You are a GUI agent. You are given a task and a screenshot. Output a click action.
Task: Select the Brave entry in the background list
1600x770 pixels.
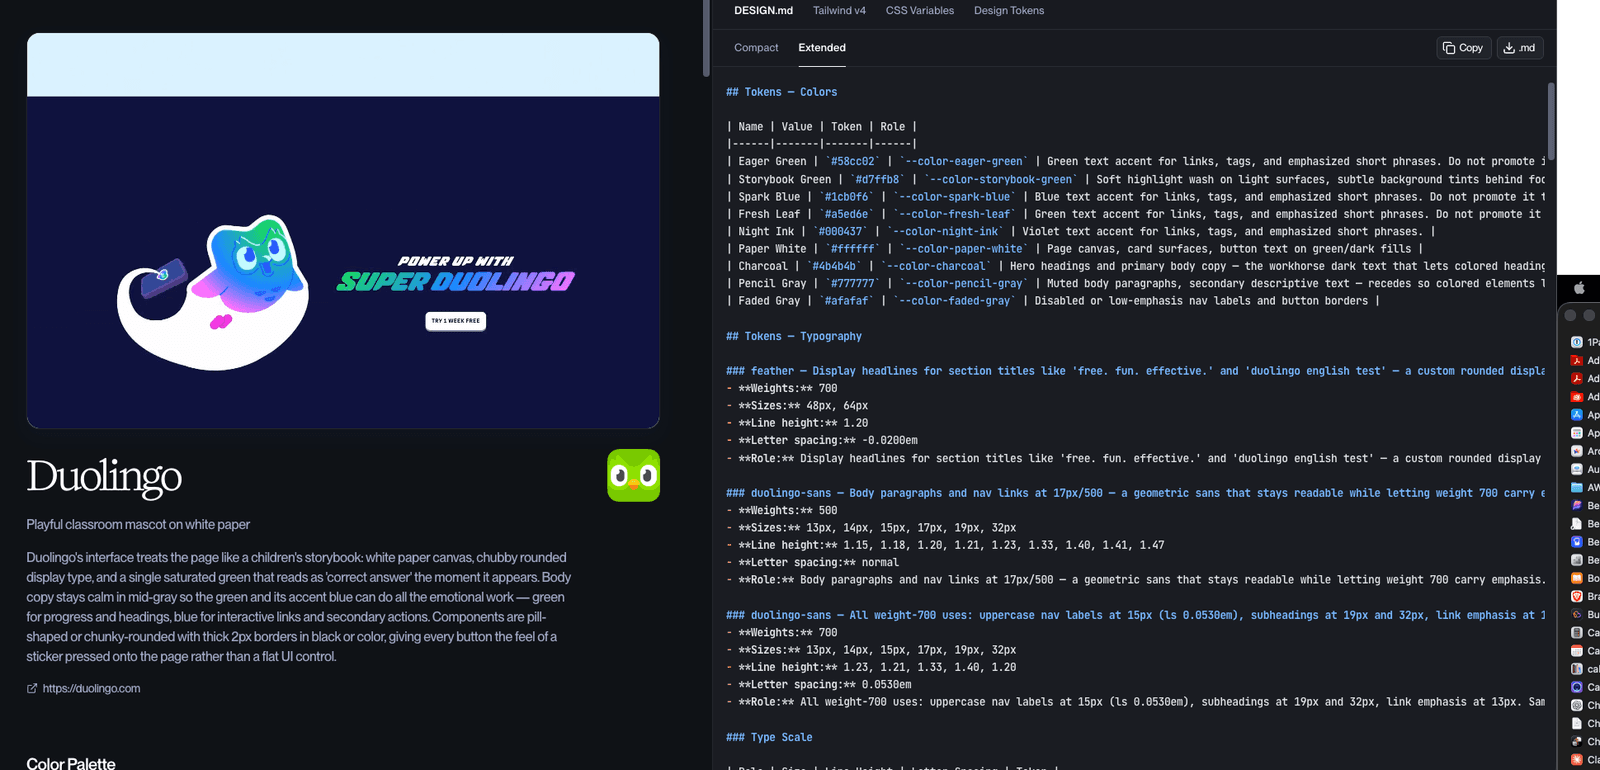pyautogui.click(x=1585, y=596)
